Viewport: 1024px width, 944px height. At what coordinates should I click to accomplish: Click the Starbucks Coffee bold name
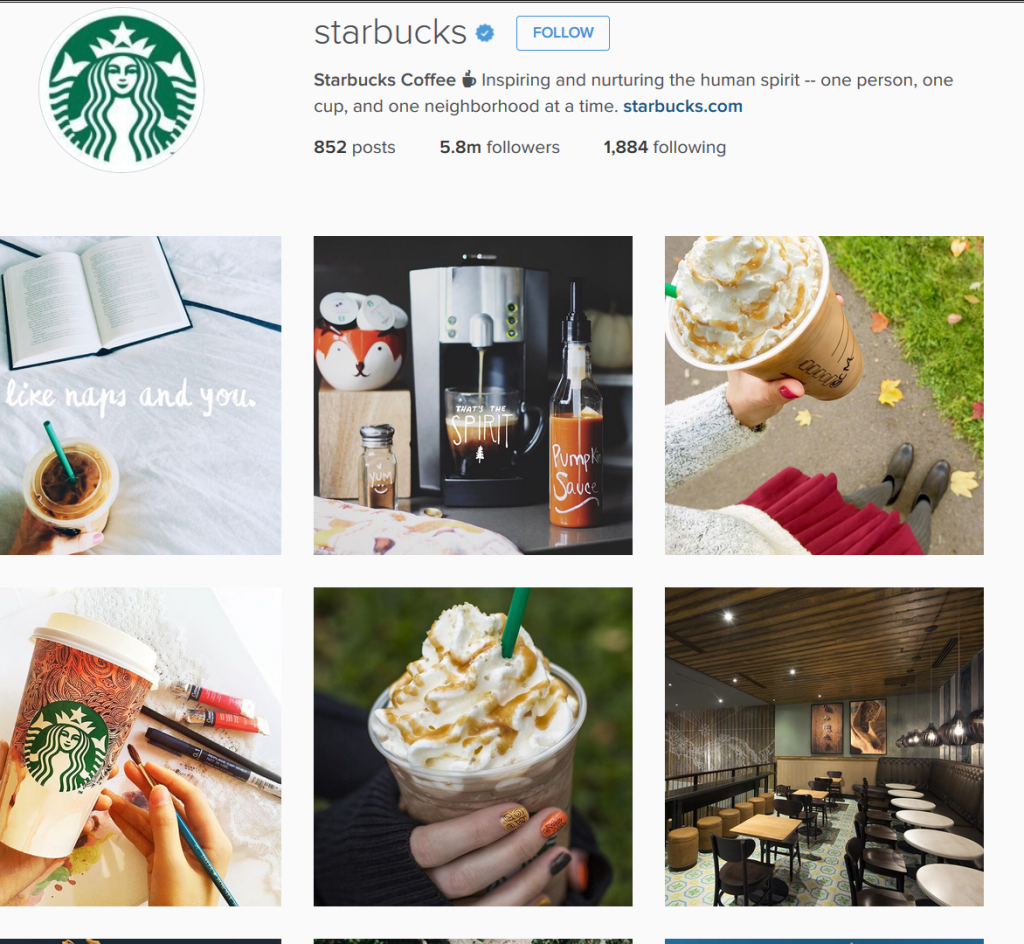pyautogui.click(x=385, y=80)
